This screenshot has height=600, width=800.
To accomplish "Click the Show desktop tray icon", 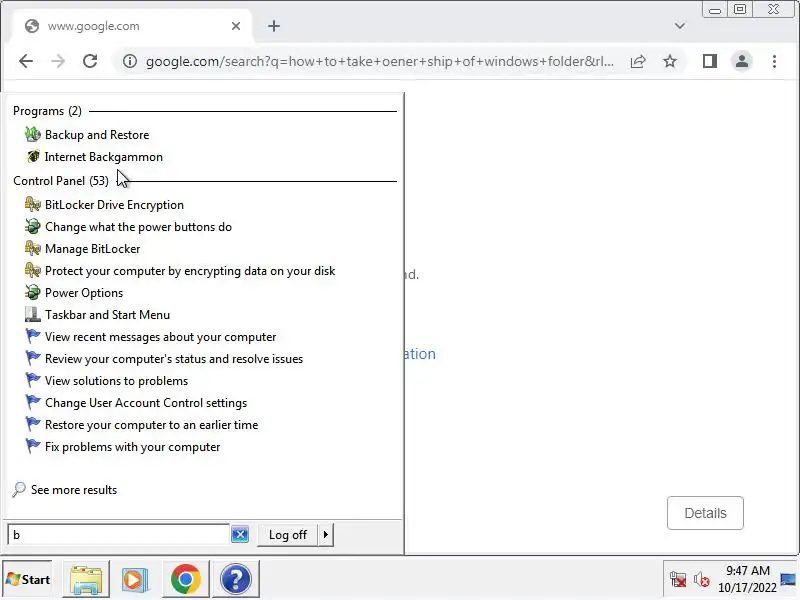I will pyautogui.click(x=788, y=579).
